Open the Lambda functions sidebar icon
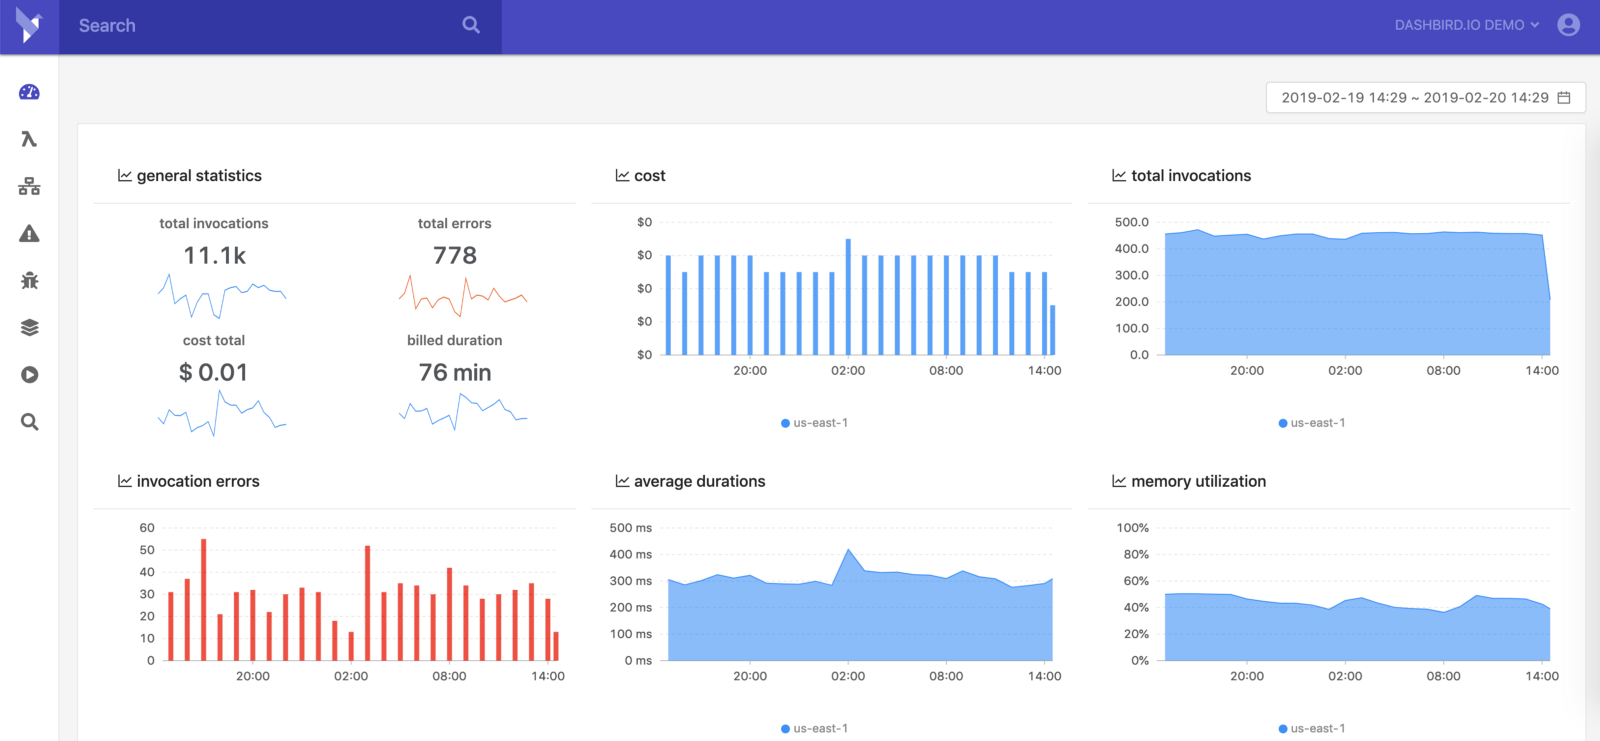1600x741 pixels. 29,139
